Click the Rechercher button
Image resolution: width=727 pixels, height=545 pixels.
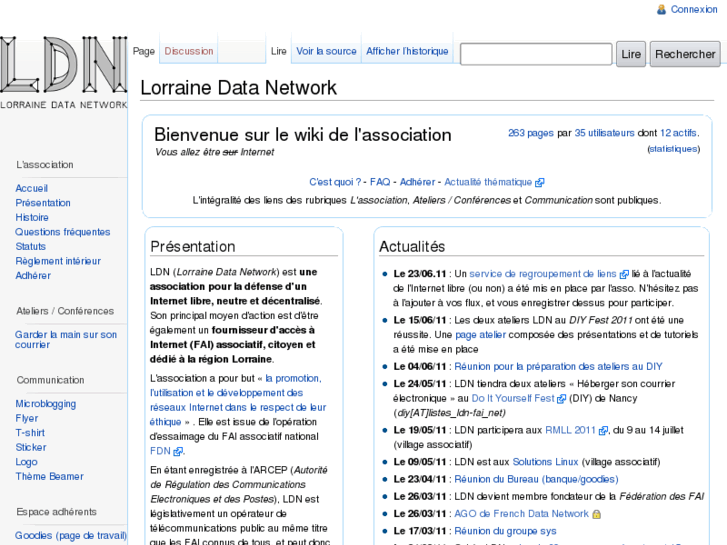(685, 54)
